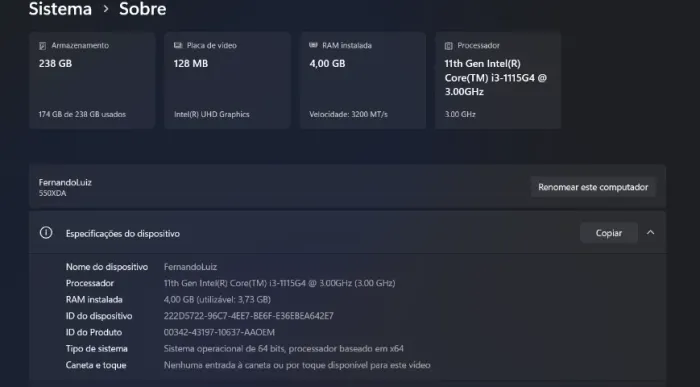Select the text 'Velocidade: 3200 MT/s'
The image size is (700, 387).
[349, 114]
